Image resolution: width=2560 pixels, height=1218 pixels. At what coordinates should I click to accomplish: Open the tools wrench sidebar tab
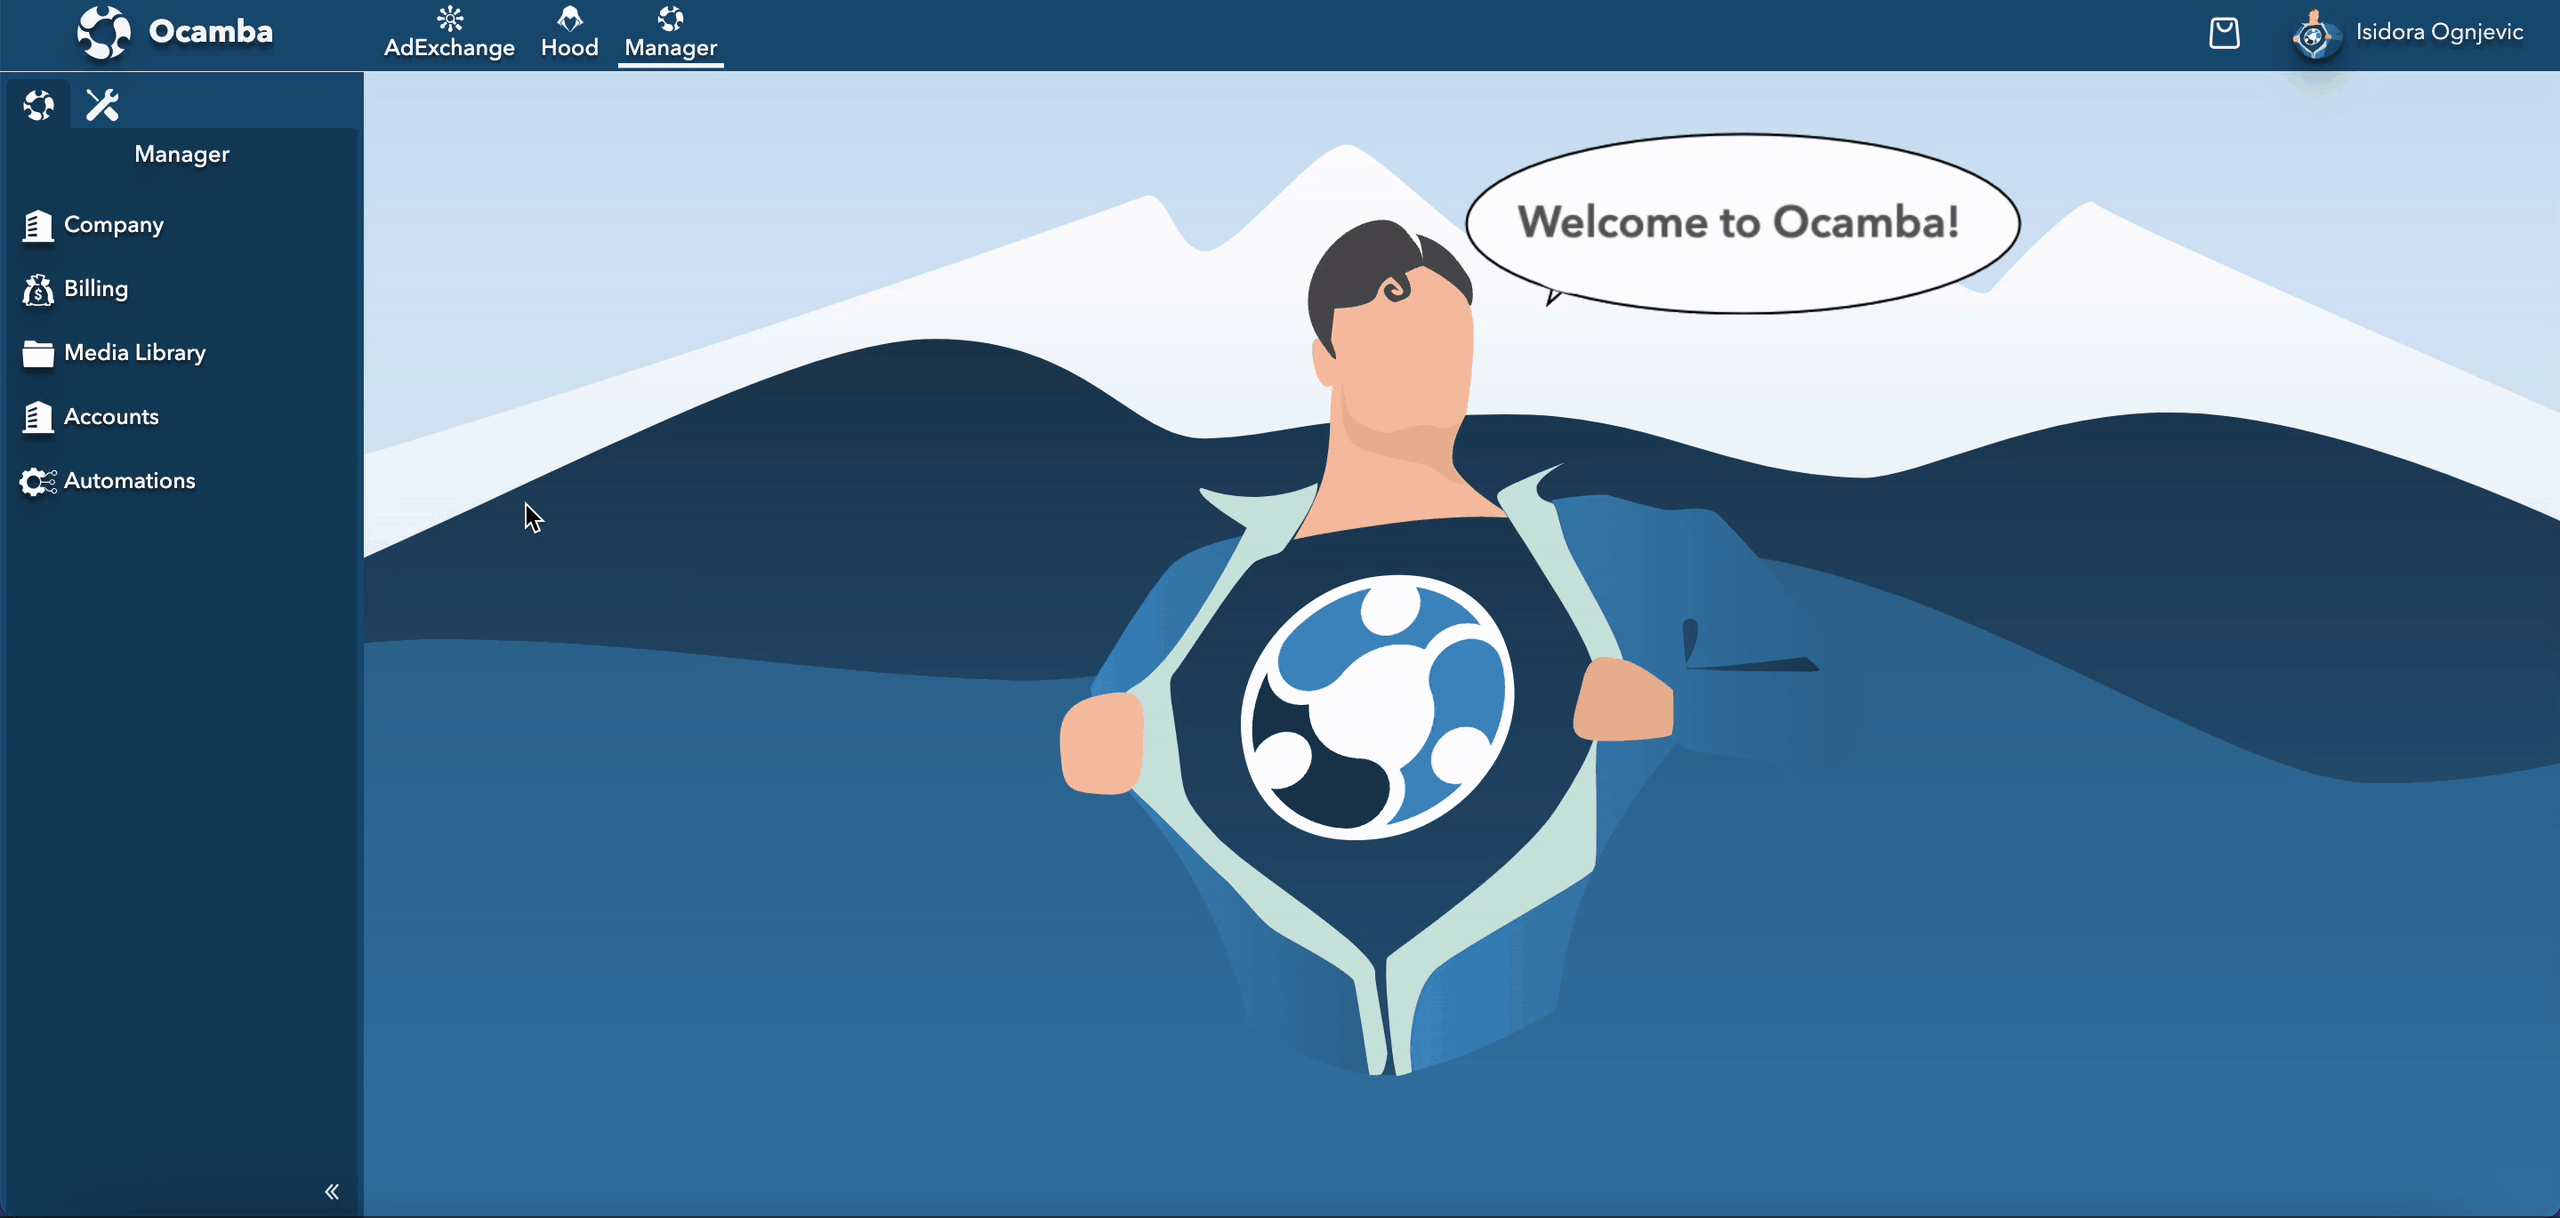click(x=102, y=104)
